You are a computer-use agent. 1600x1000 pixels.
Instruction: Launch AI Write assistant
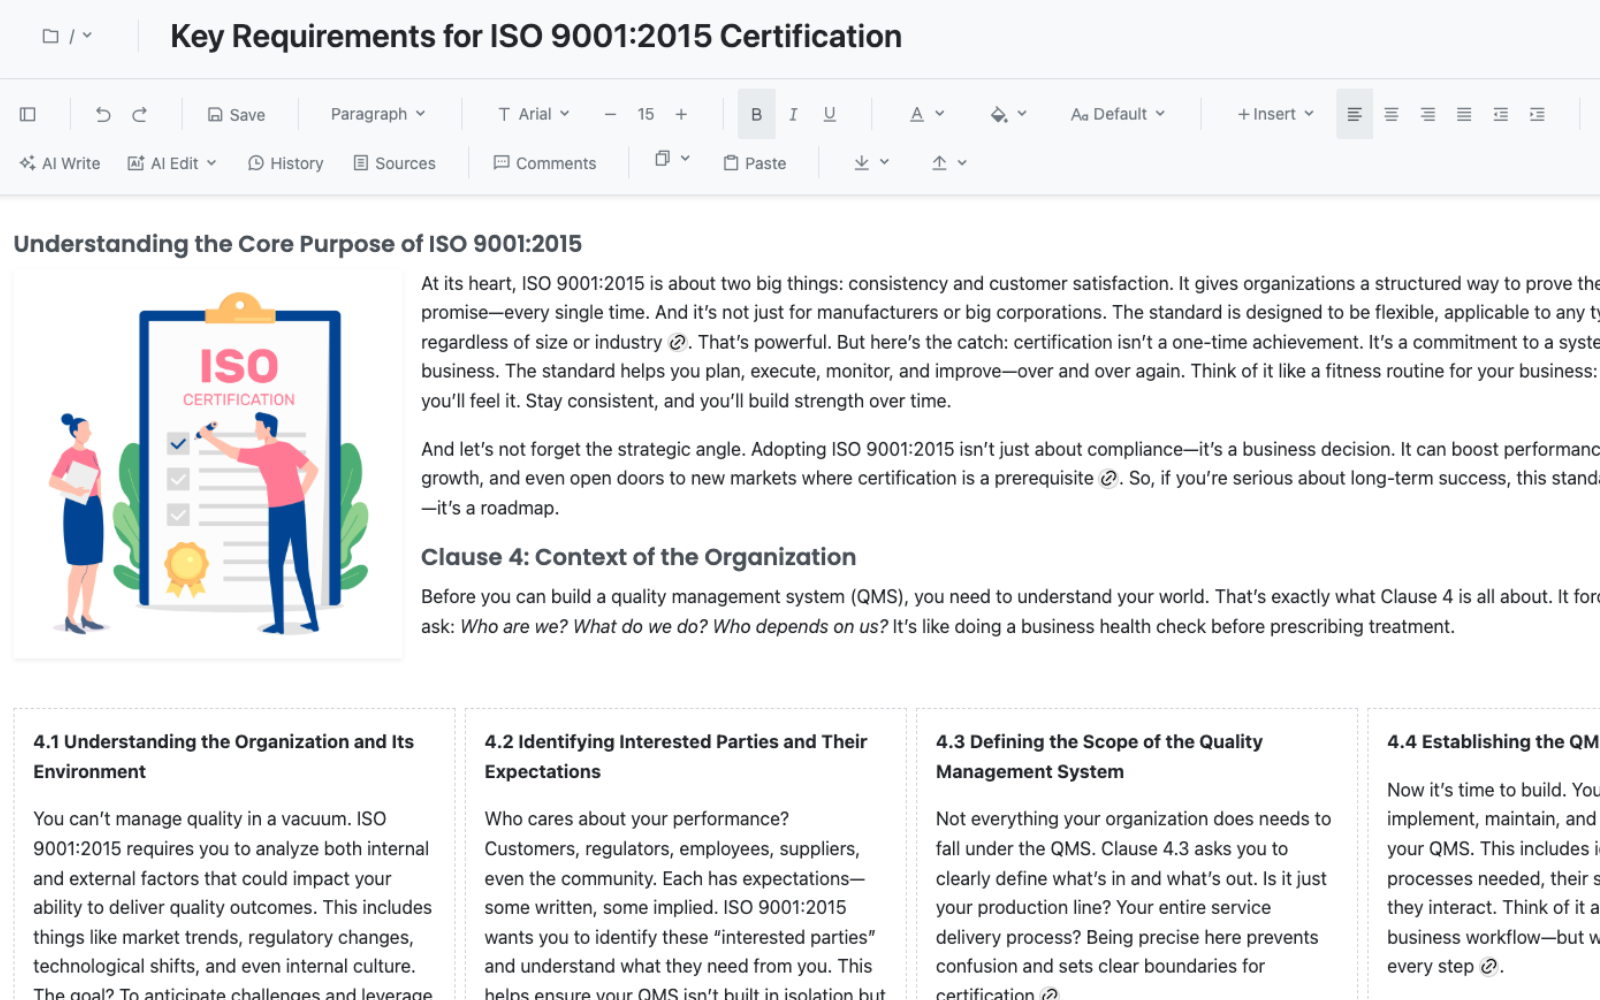coord(60,163)
